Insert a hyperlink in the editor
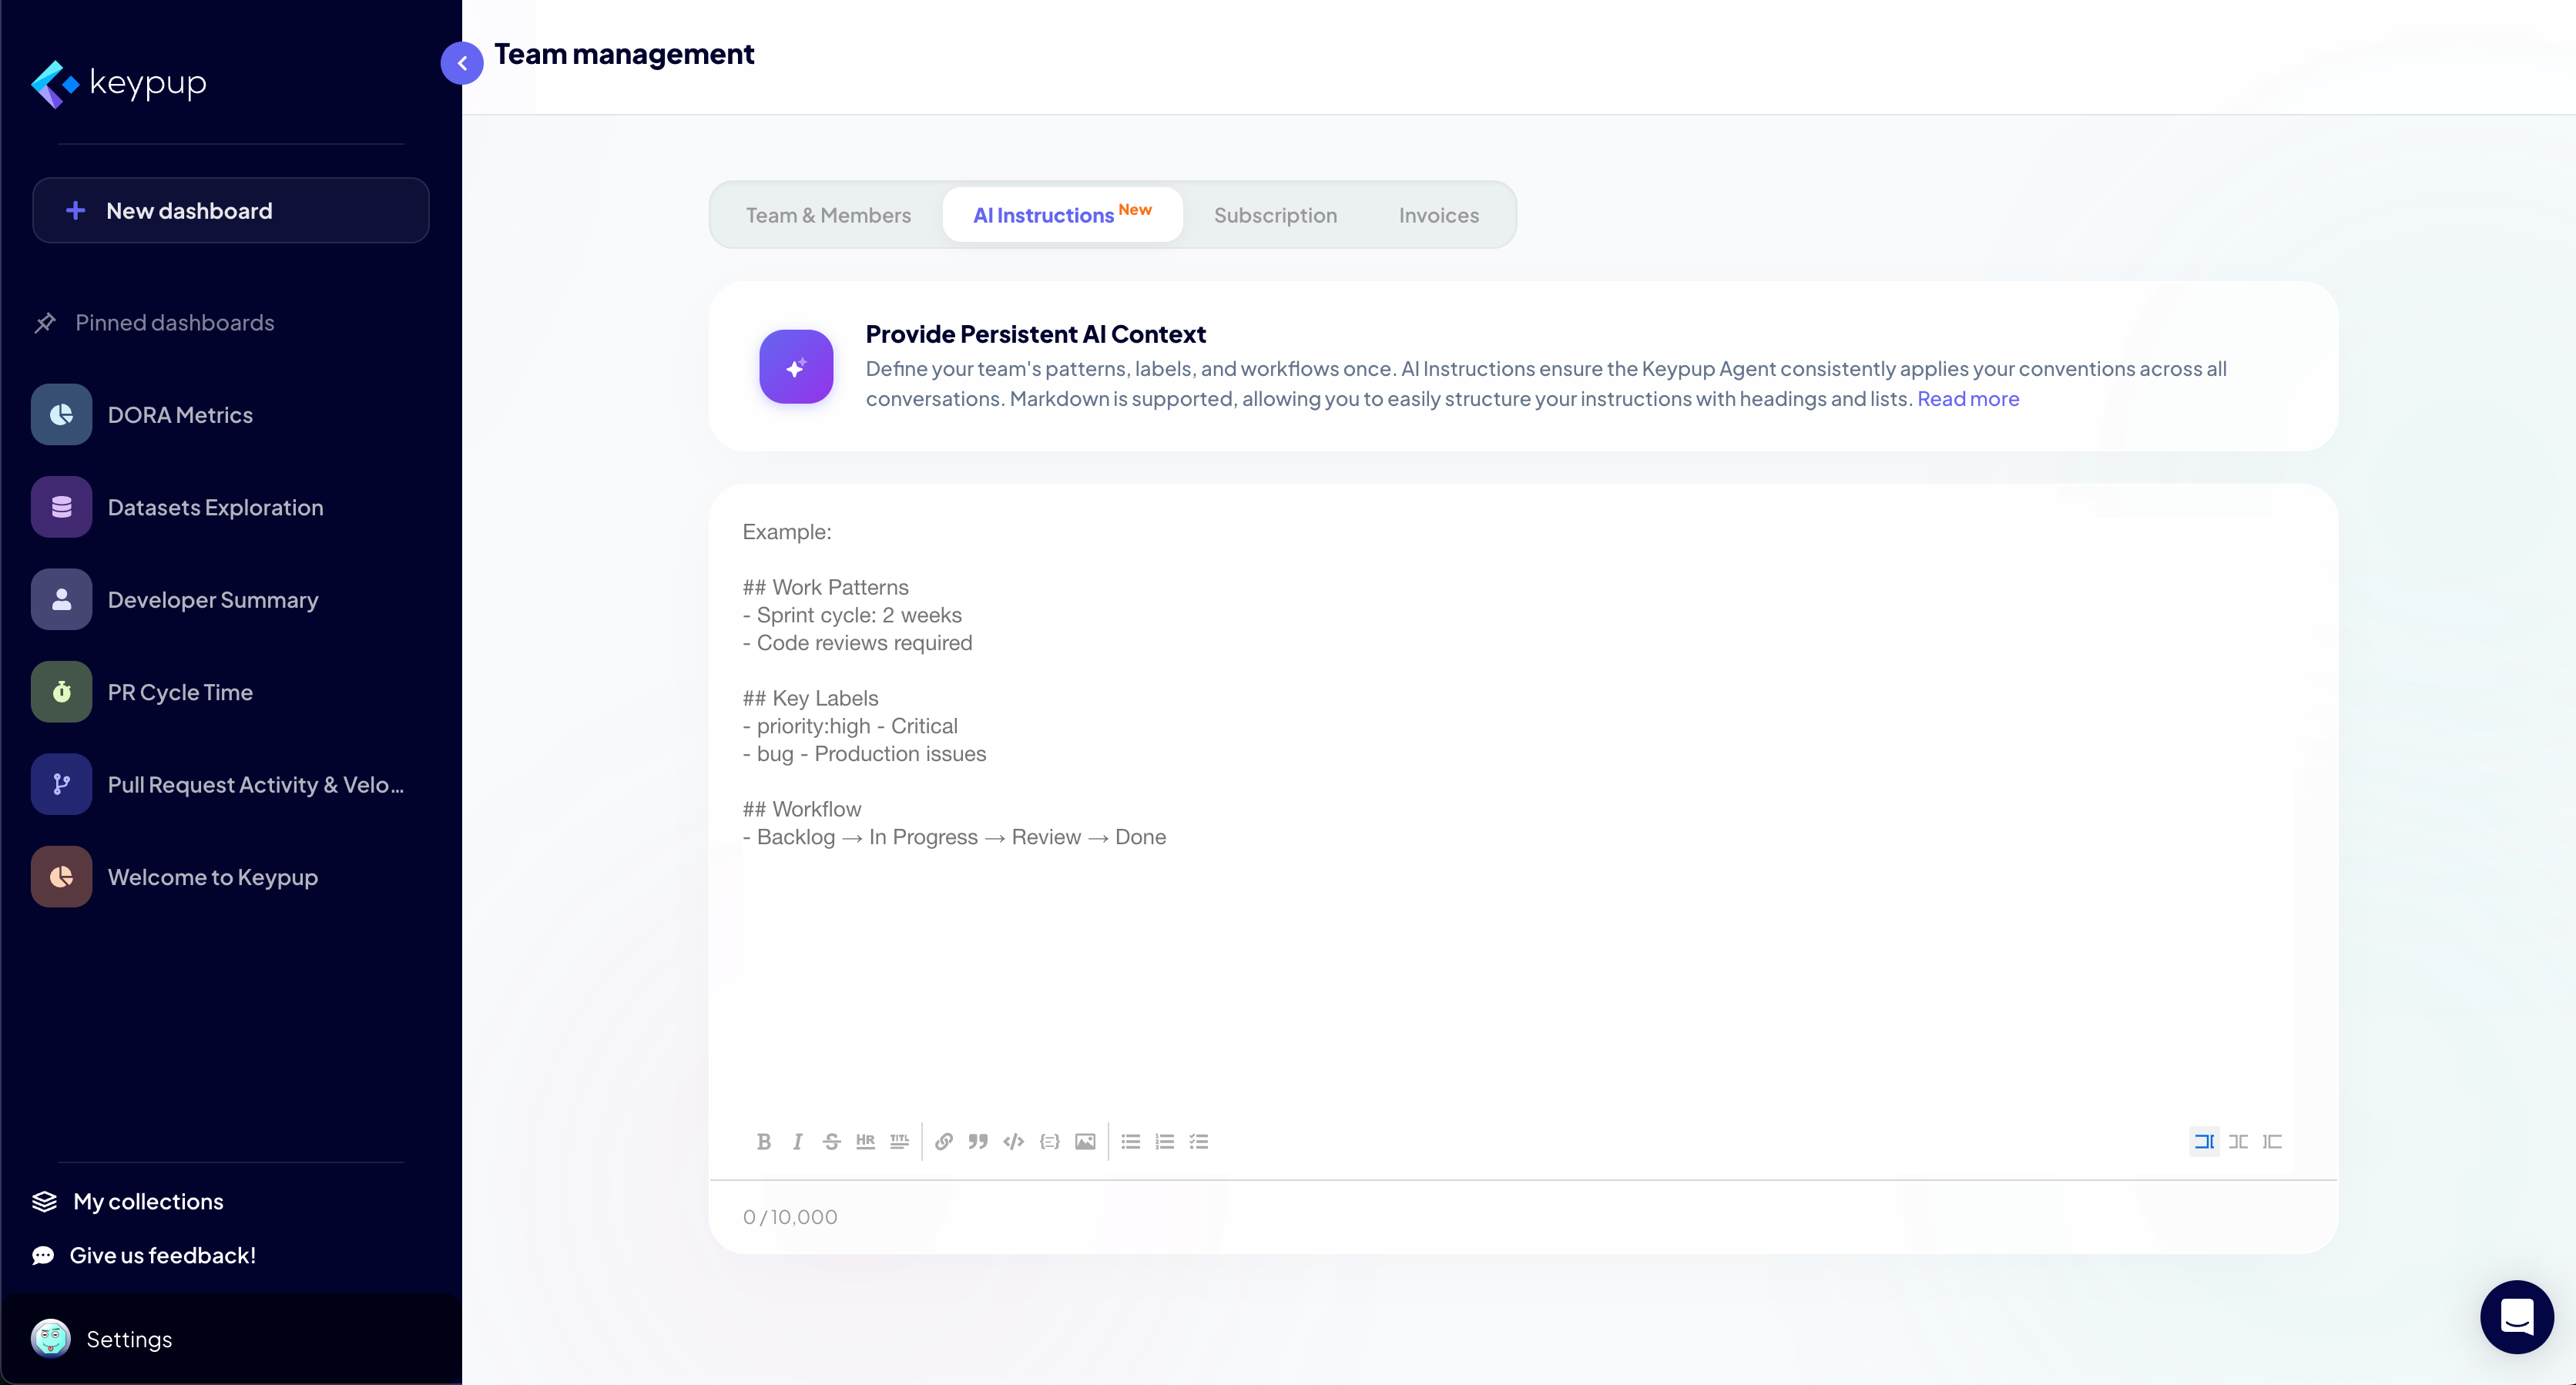The image size is (2576, 1385). [944, 1141]
